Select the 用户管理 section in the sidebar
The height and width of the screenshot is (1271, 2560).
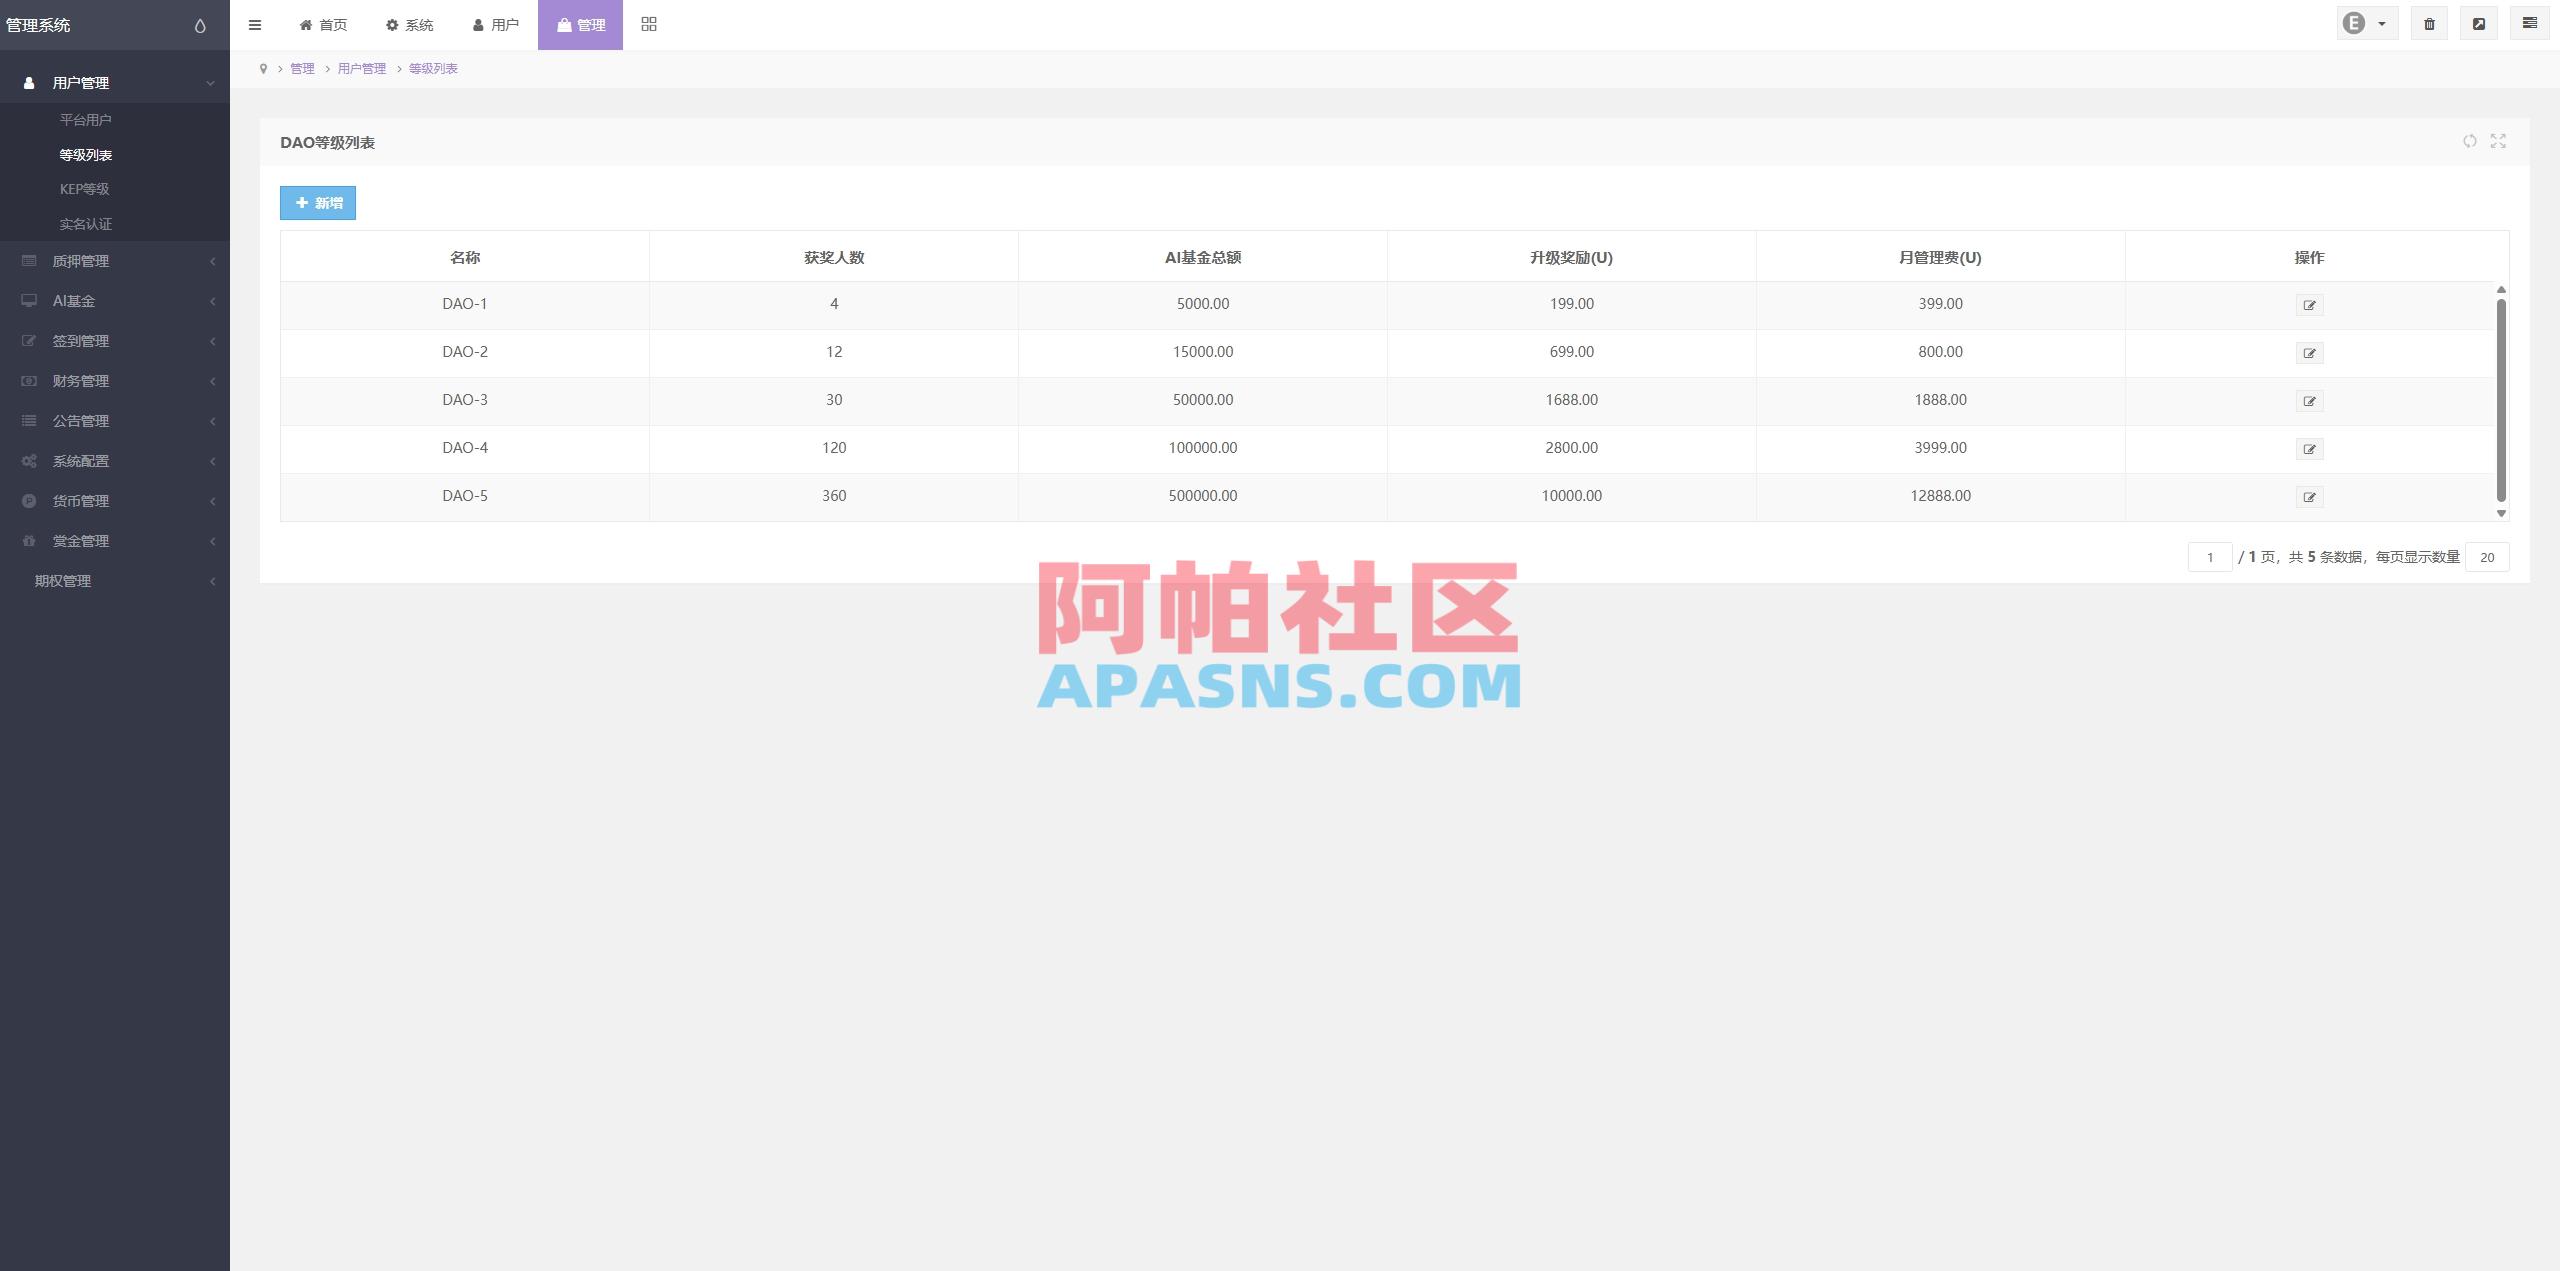[x=85, y=82]
